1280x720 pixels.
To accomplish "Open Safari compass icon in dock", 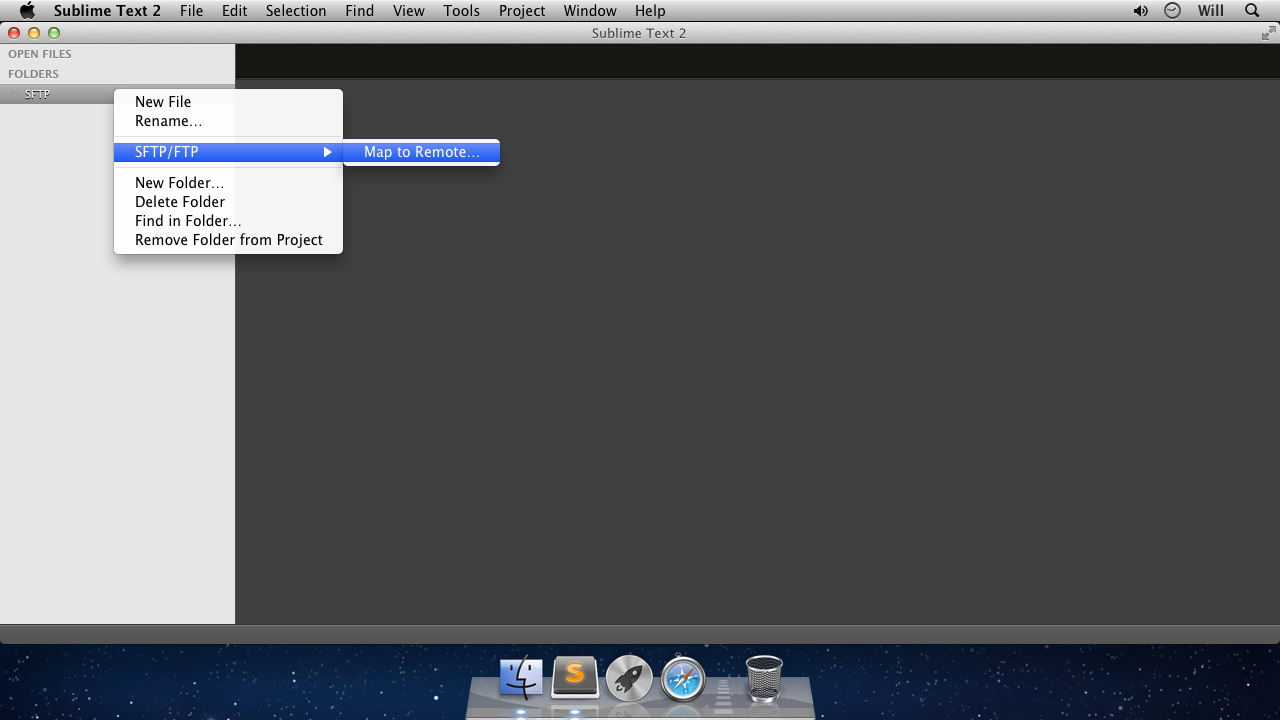I will pos(683,679).
